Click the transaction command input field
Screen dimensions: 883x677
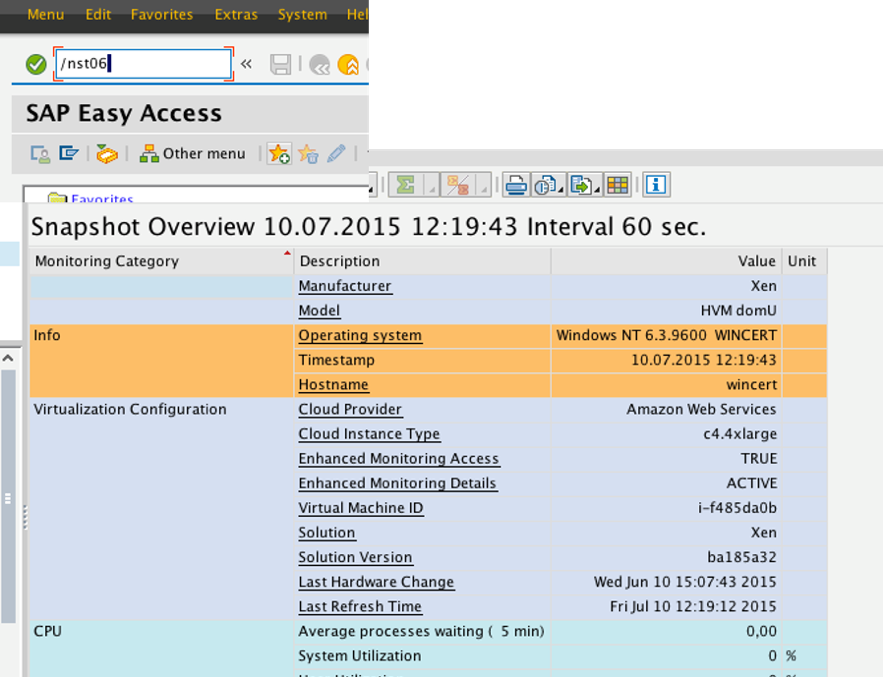click(x=143, y=65)
